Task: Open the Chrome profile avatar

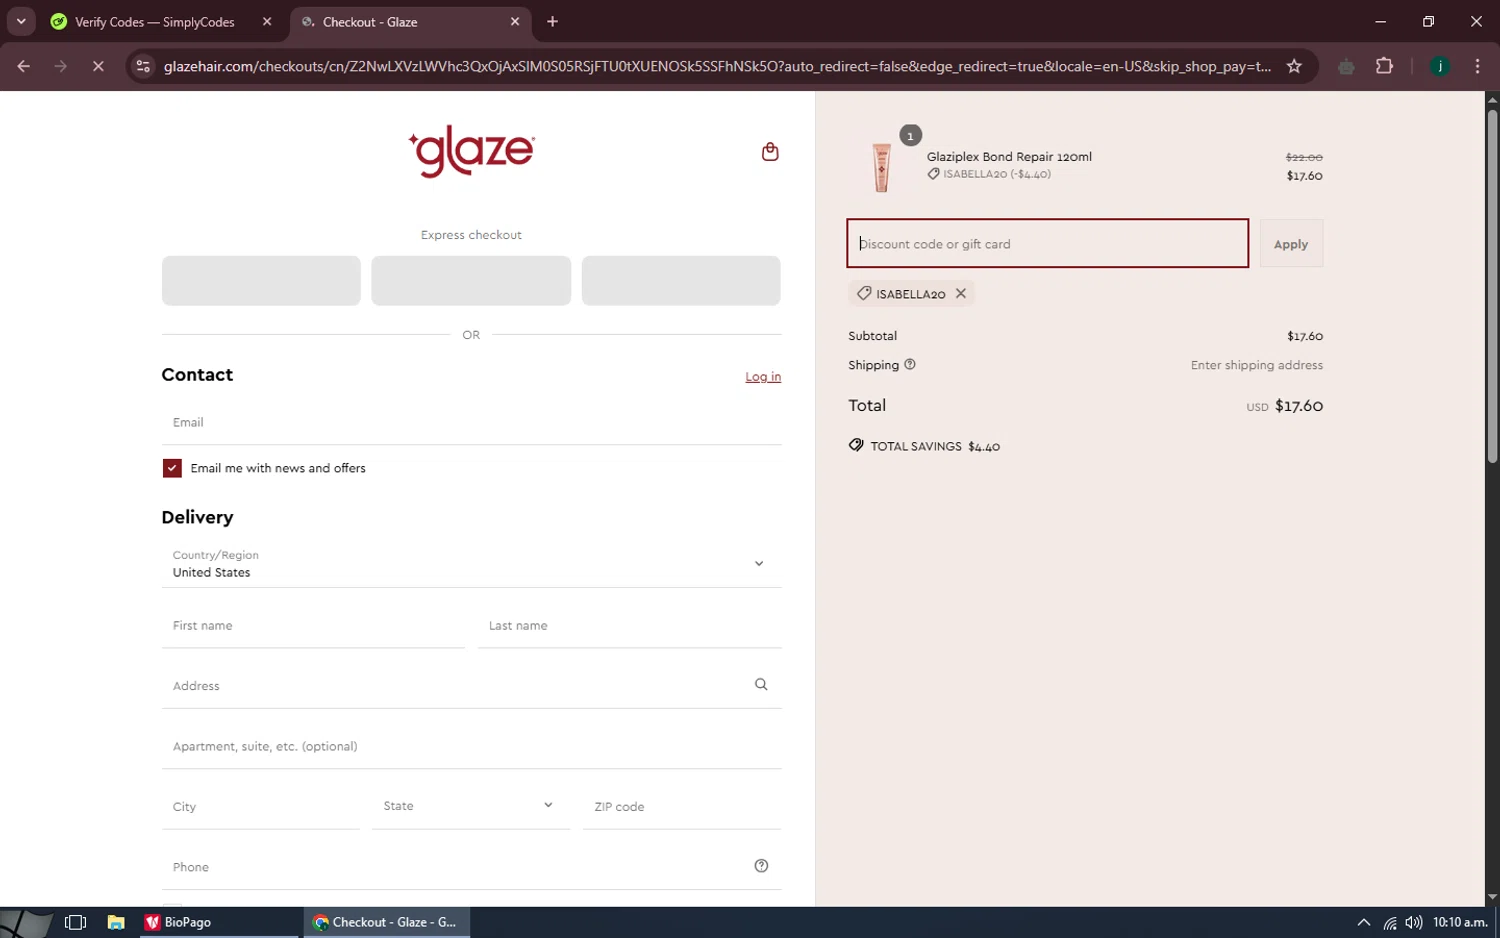Action: coord(1440,66)
